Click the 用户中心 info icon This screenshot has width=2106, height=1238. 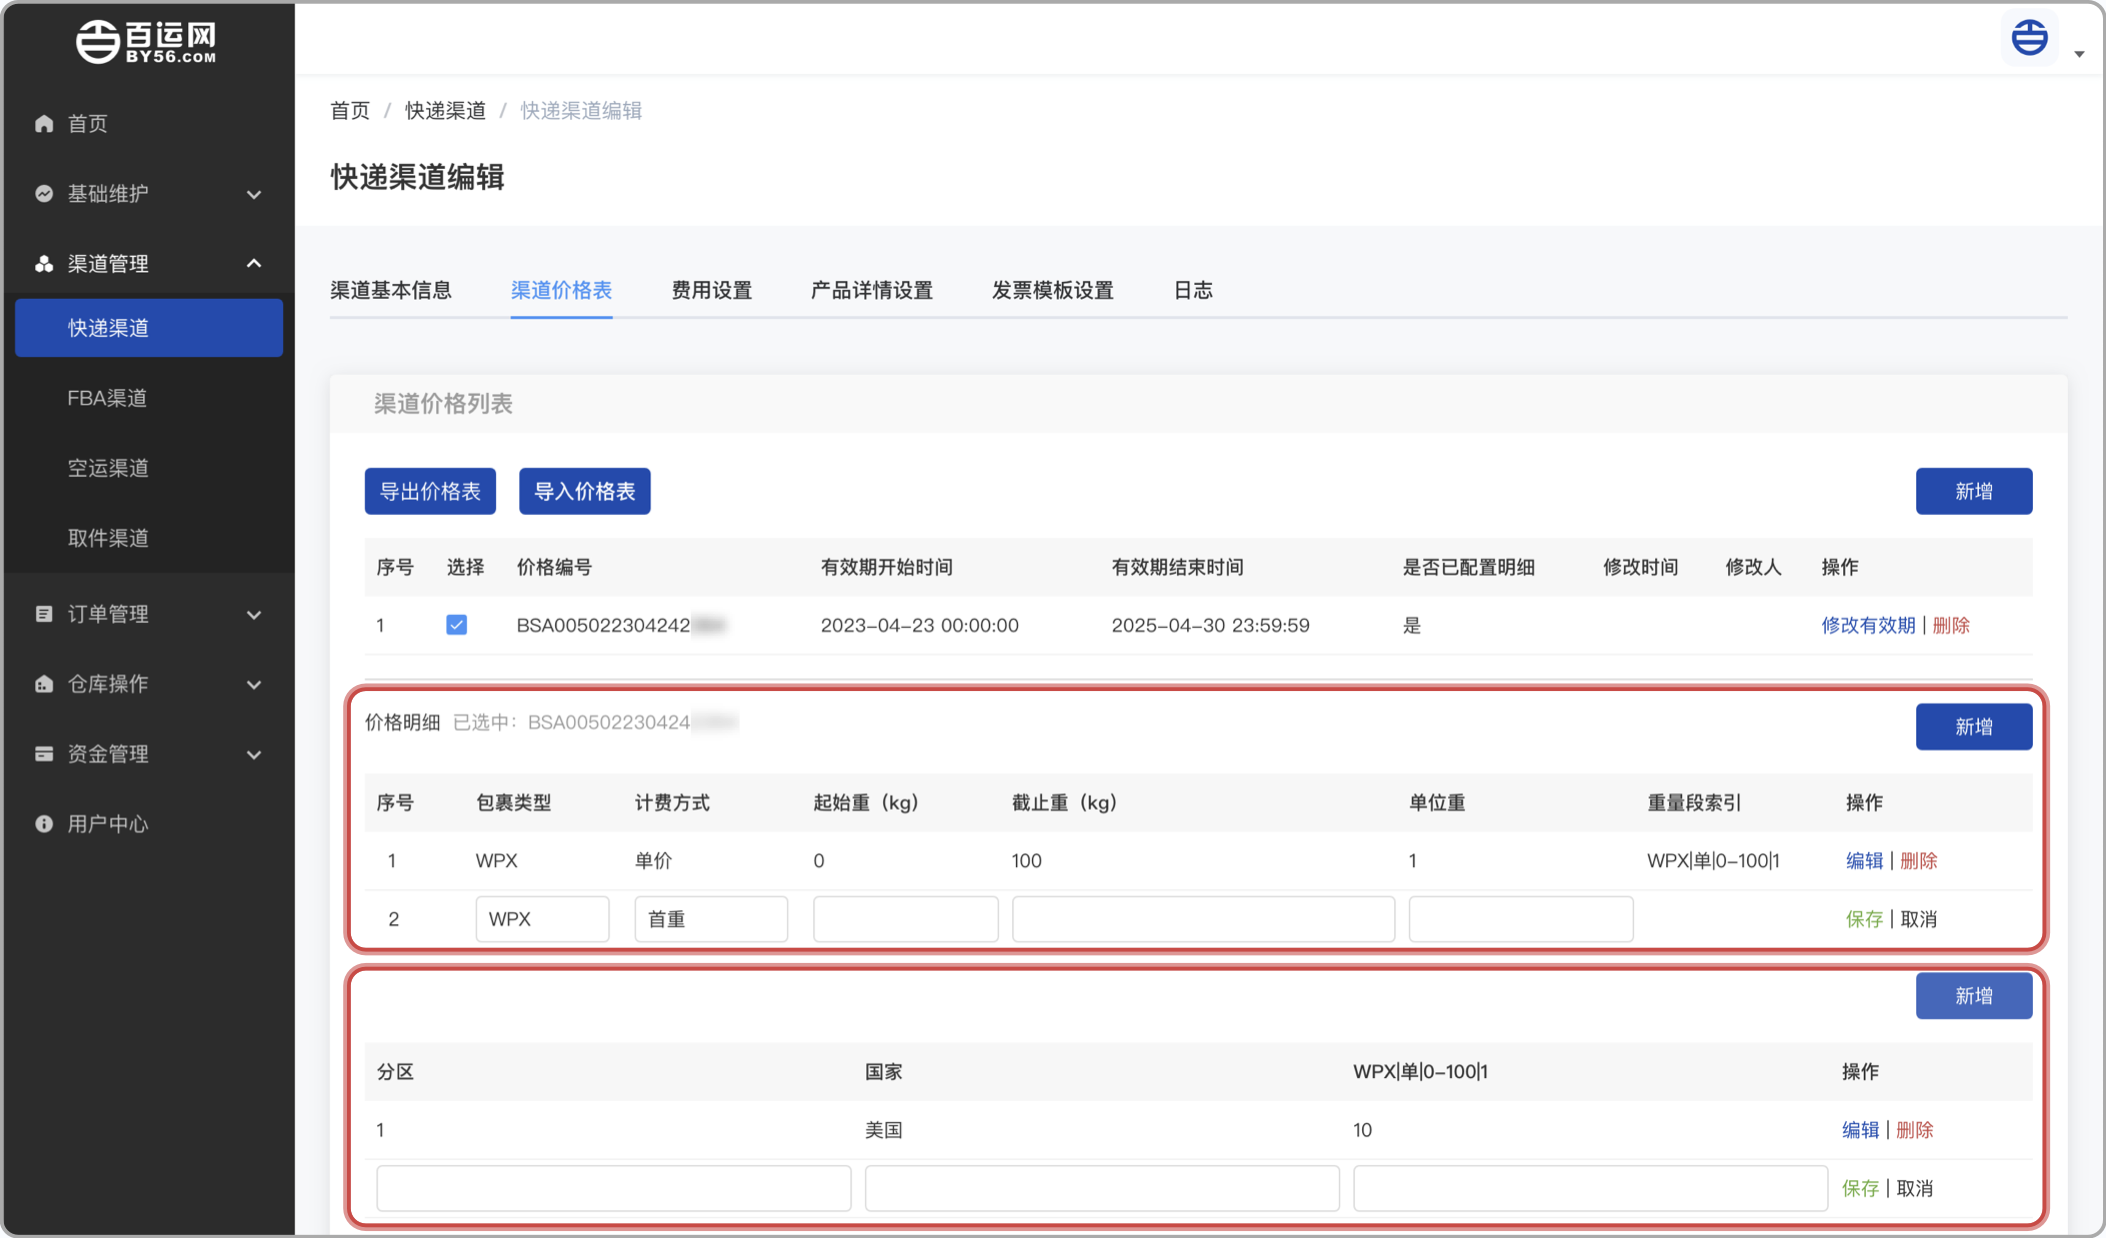coord(44,824)
